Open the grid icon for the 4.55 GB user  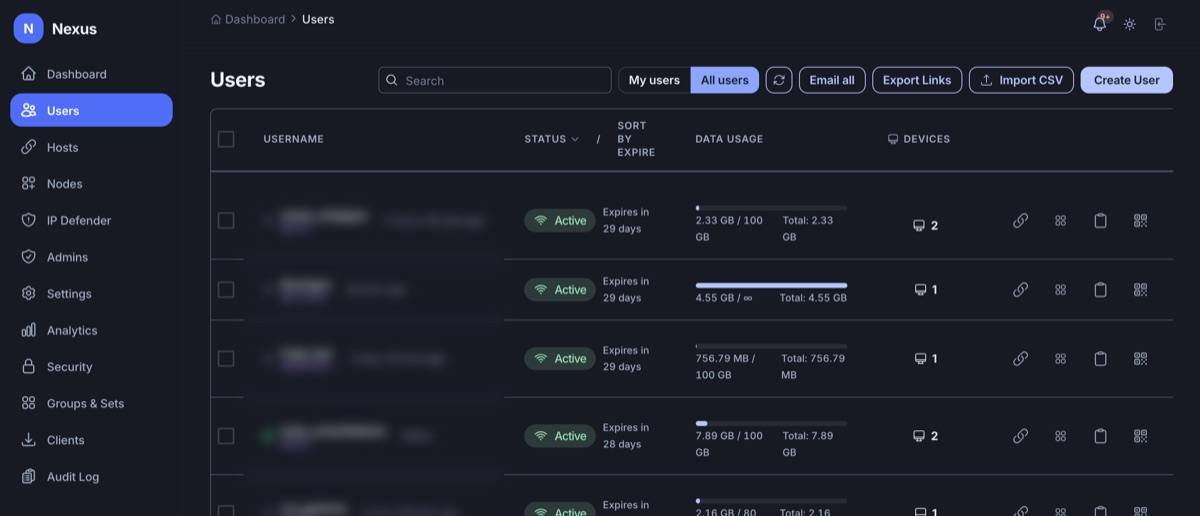click(1061, 289)
